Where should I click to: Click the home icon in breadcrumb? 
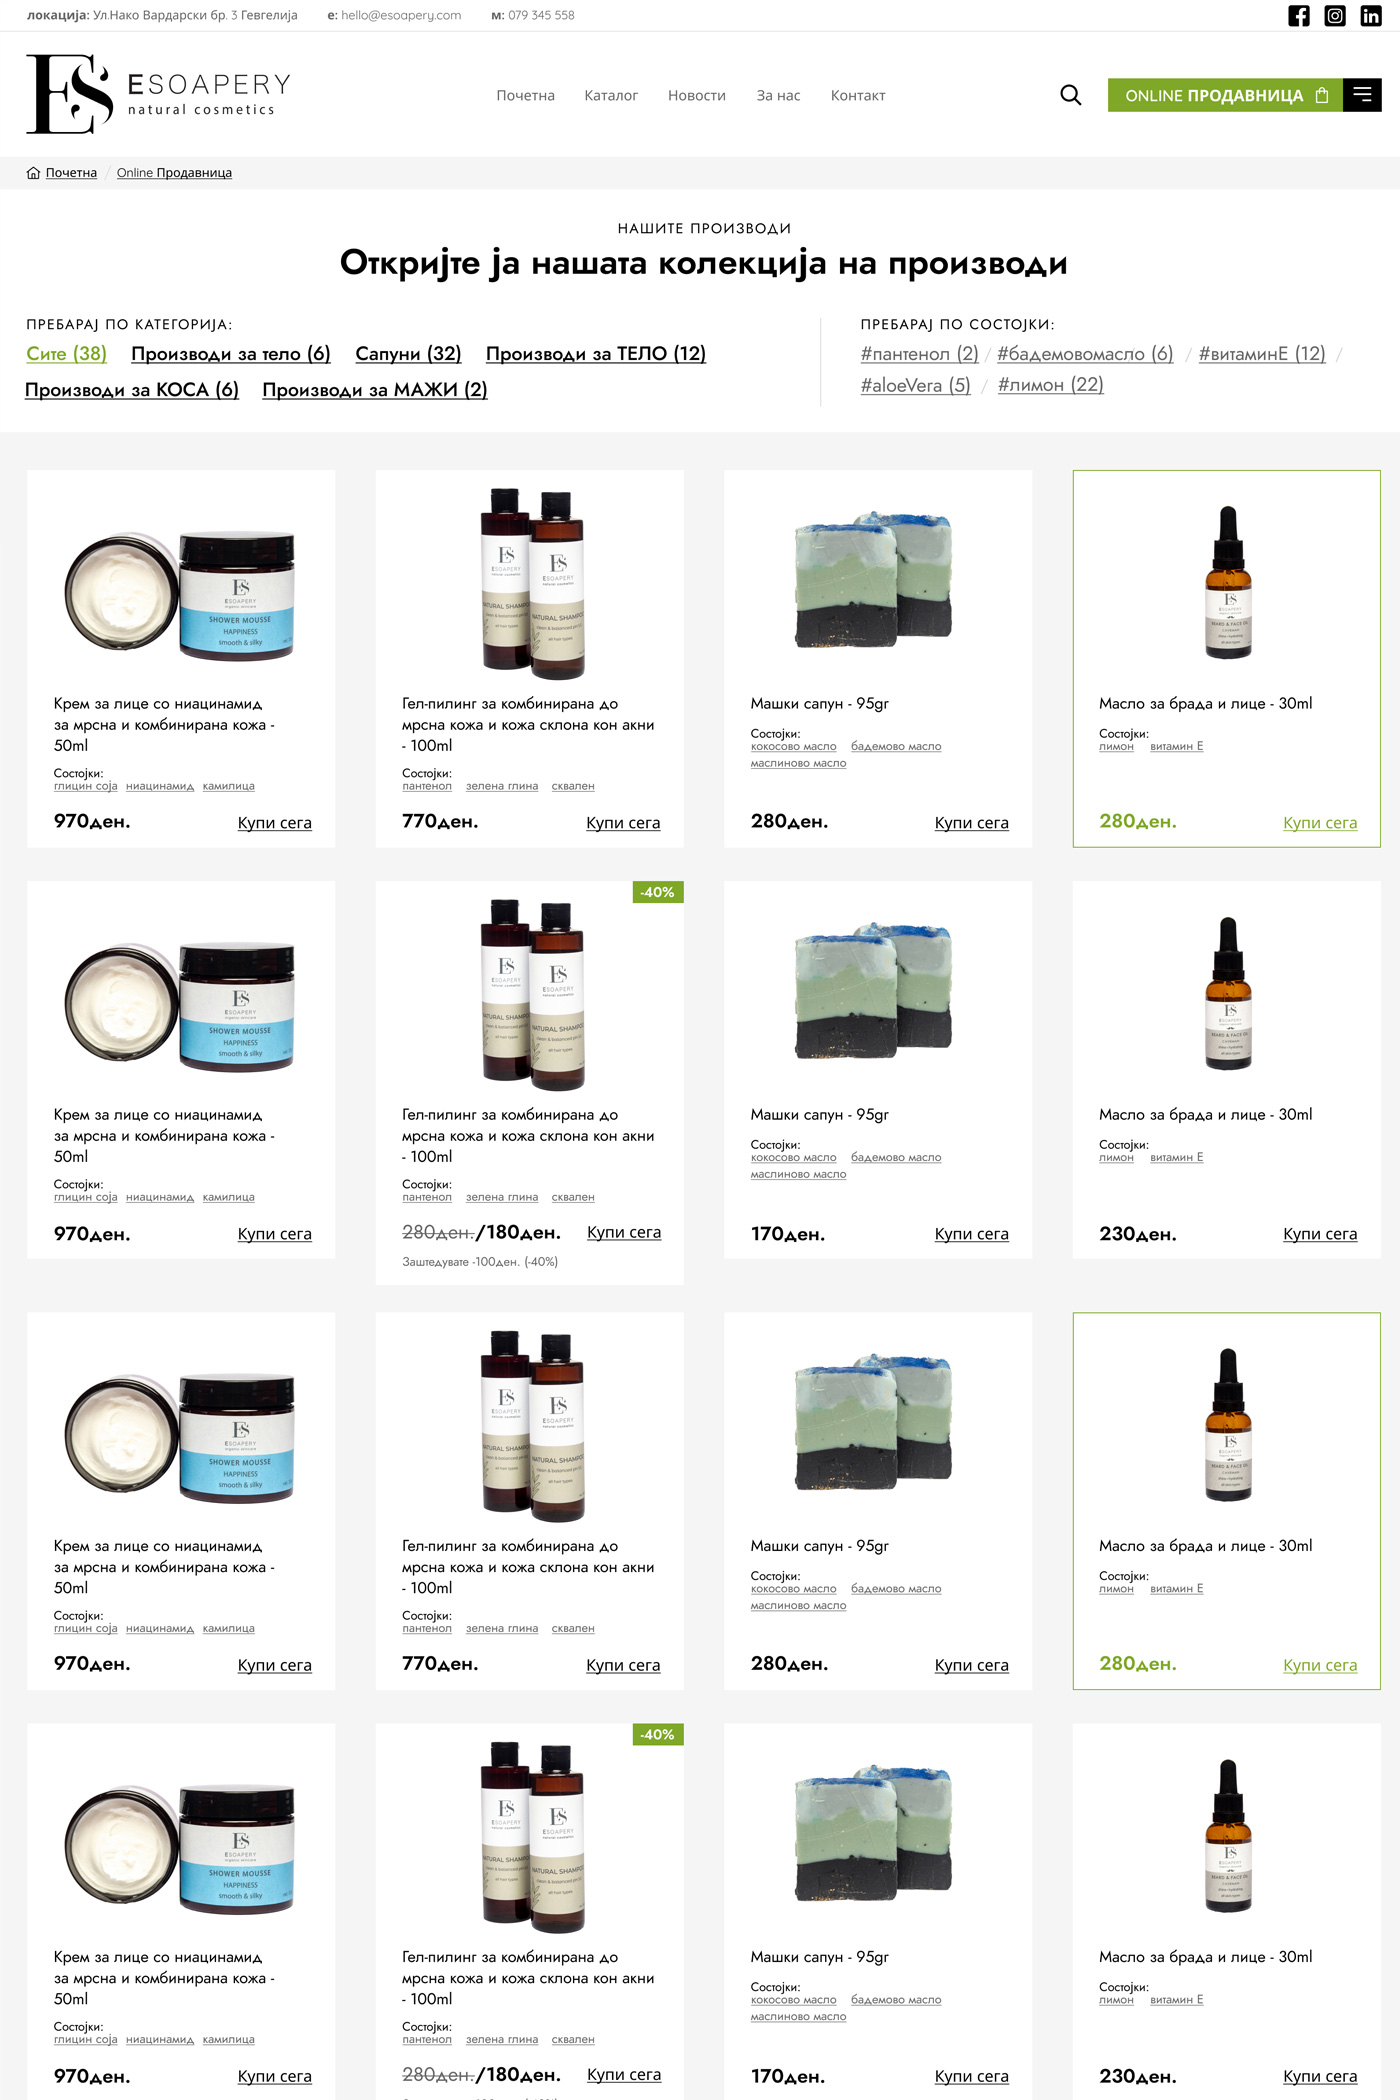pyautogui.click(x=33, y=173)
